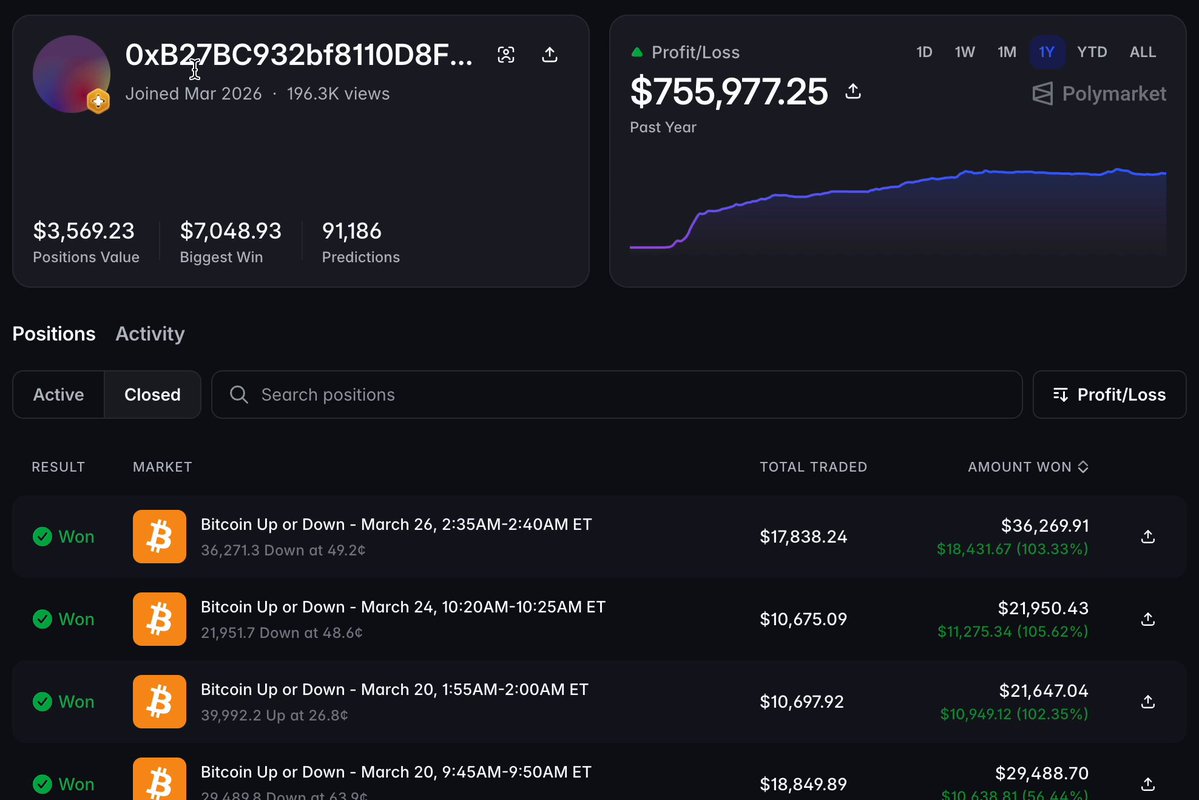Click the magnifier icon in the search box
The image size is (1199, 800).
pos(239,395)
